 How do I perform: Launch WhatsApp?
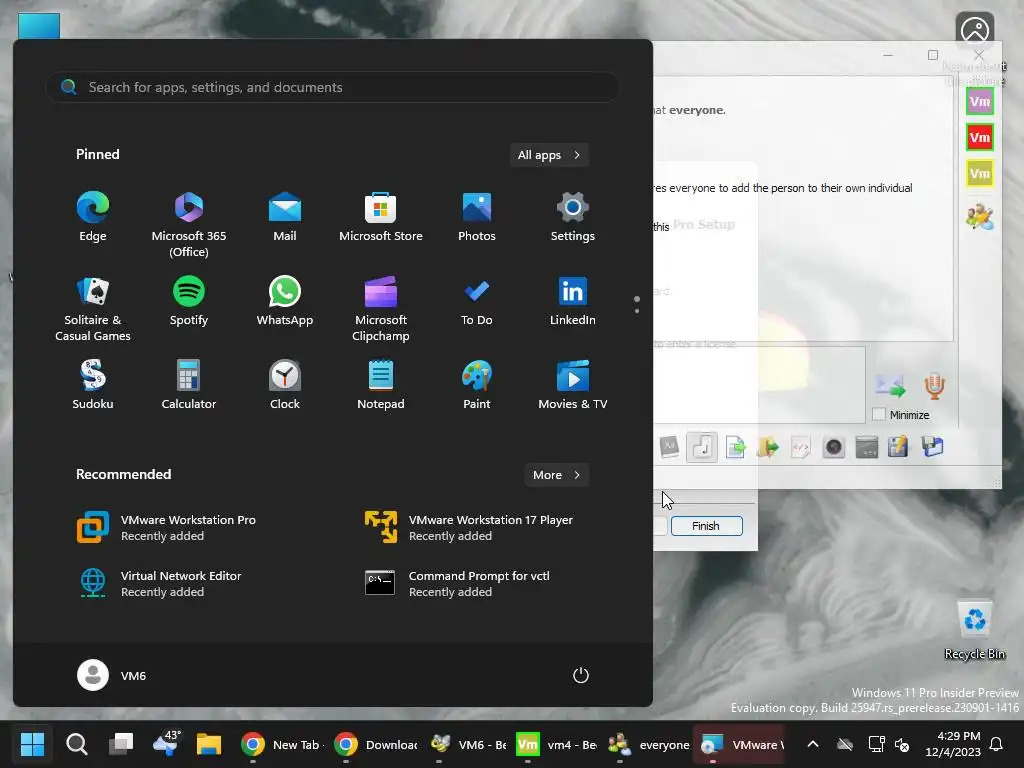(x=285, y=301)
